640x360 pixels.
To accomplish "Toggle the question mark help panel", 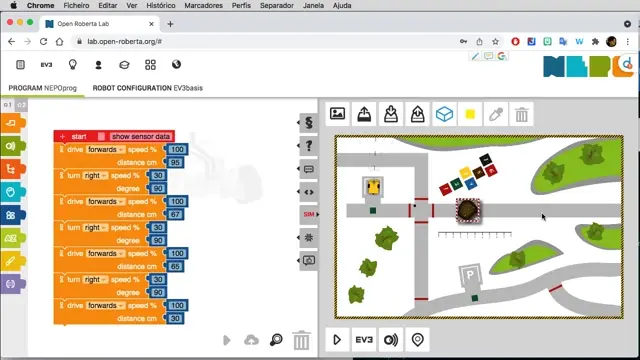I will point(309,145).
